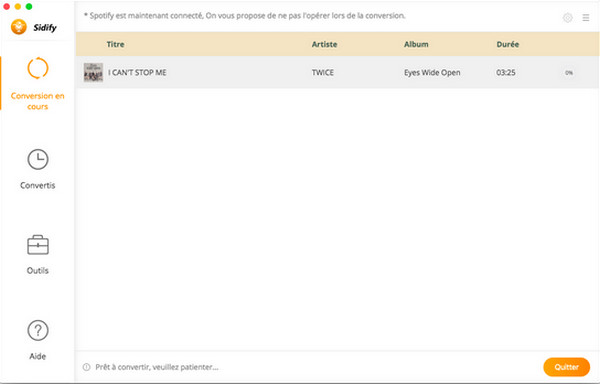Open the Conversion en cours section
600x384 pixels.
(38, 84)
